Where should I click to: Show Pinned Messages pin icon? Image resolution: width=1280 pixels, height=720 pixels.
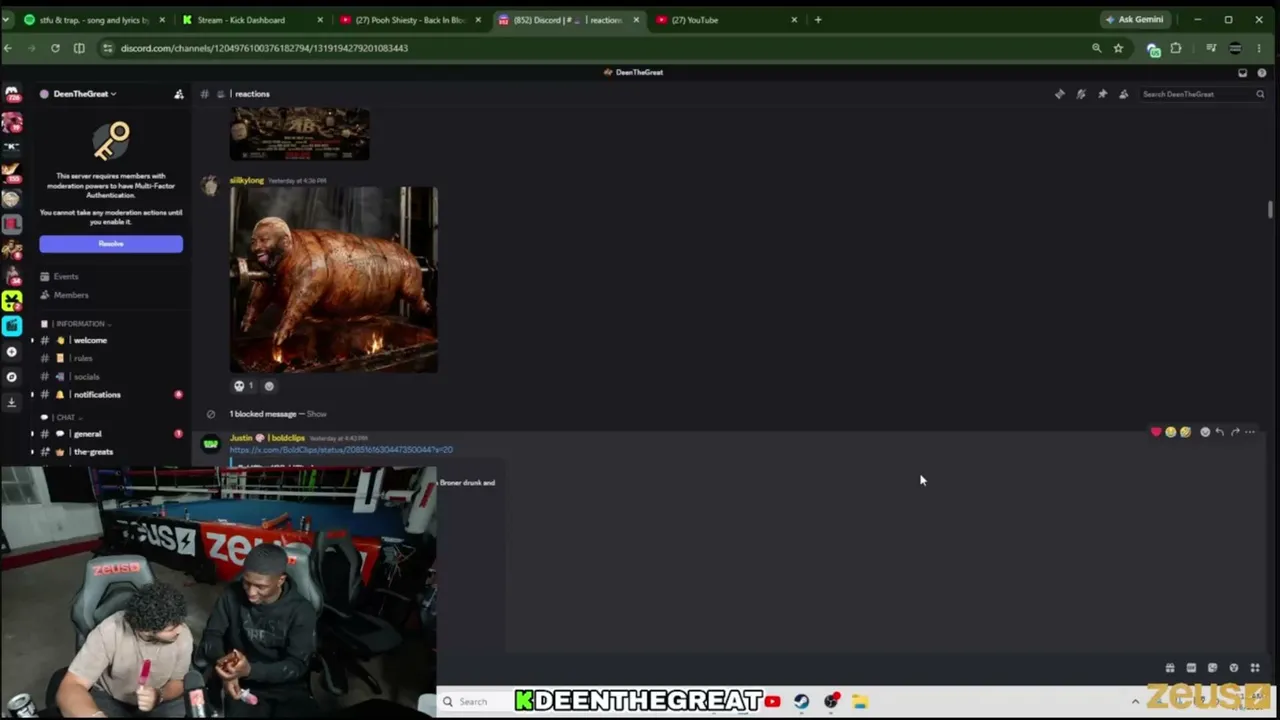coord(1102,94)
